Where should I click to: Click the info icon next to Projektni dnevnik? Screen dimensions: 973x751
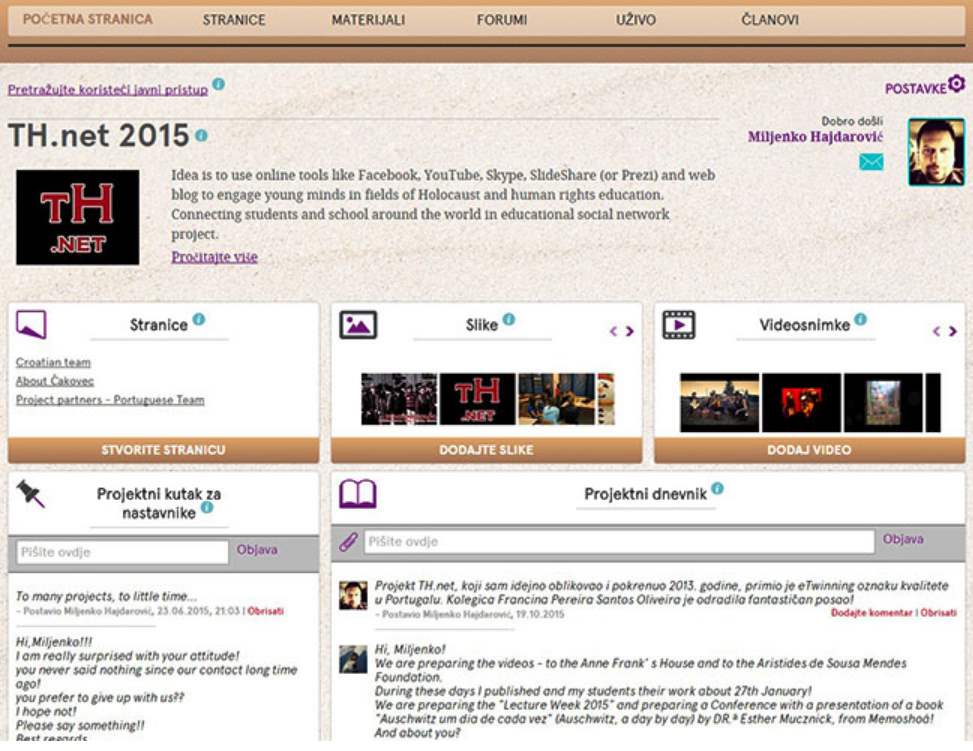[717, 489]
